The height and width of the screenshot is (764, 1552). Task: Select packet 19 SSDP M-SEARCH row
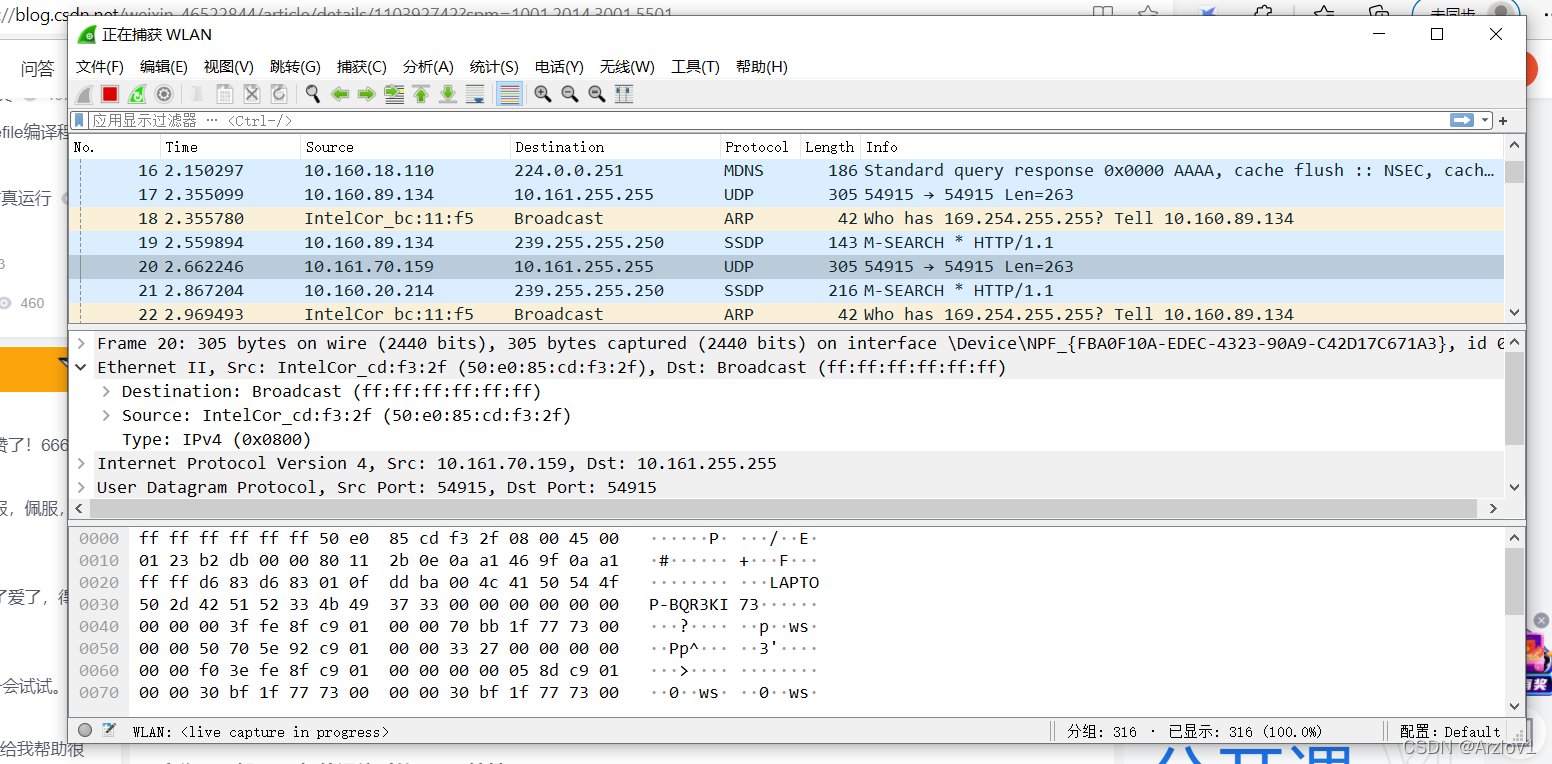coord(786,243)
